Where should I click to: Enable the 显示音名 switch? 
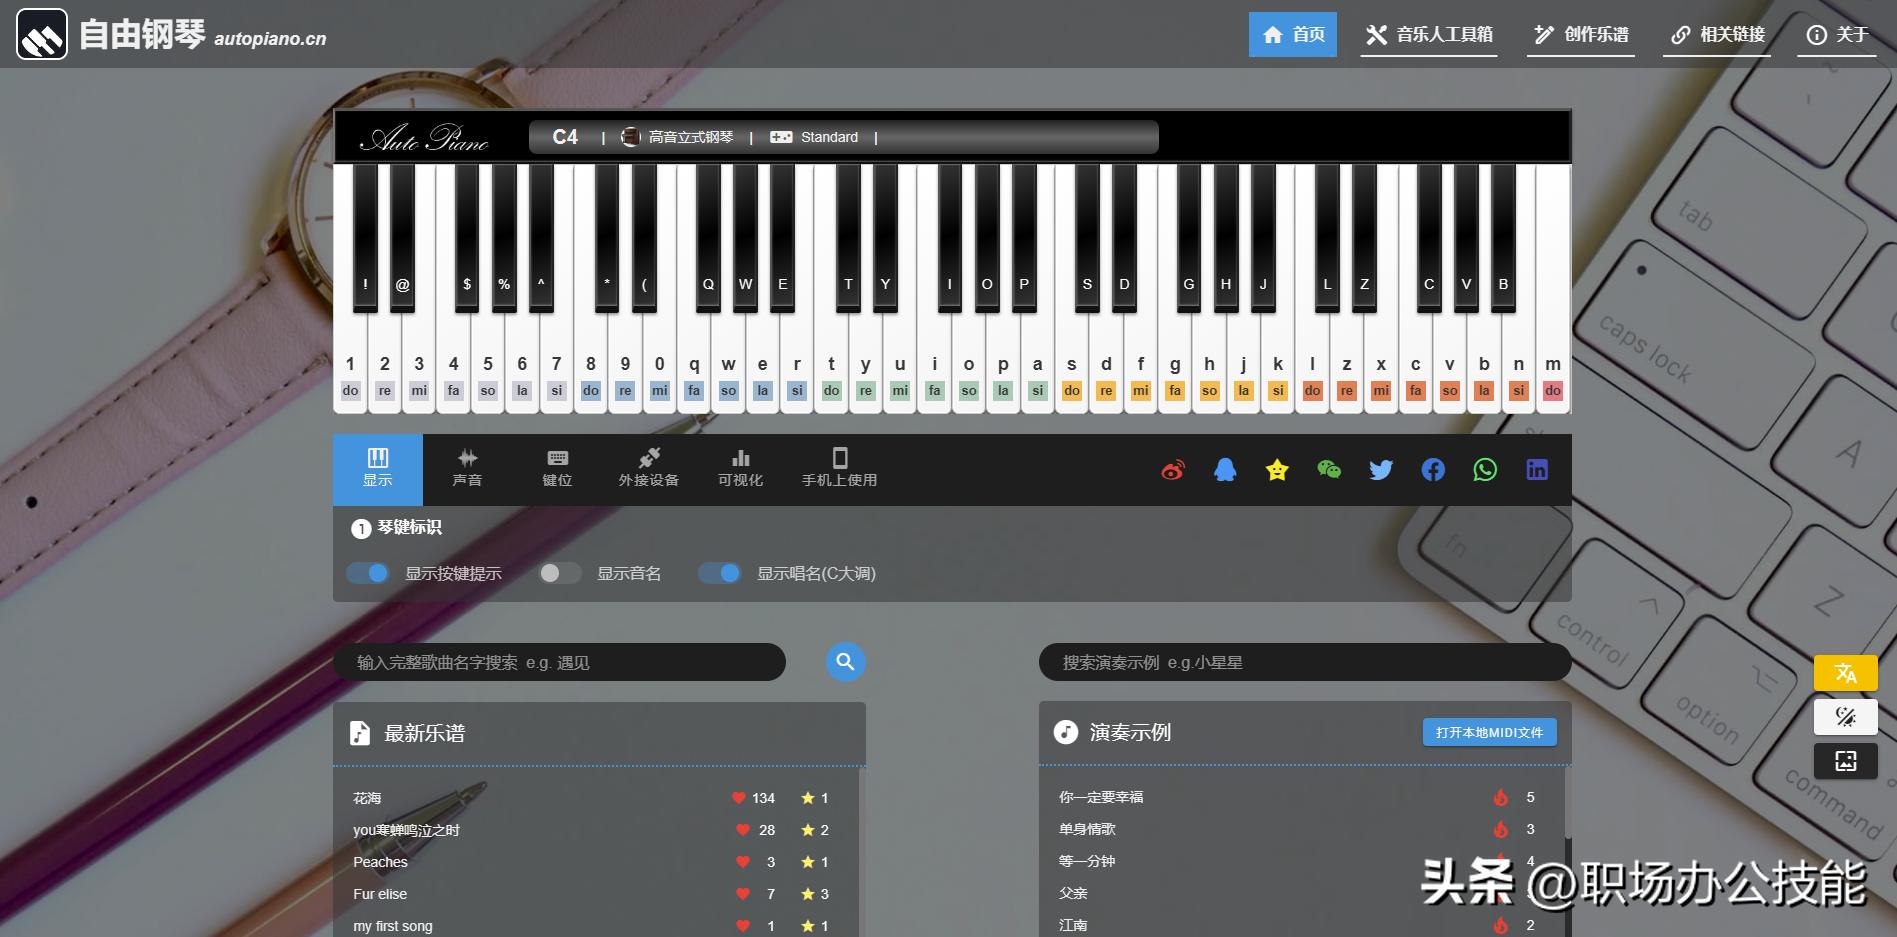coord(559,573)
